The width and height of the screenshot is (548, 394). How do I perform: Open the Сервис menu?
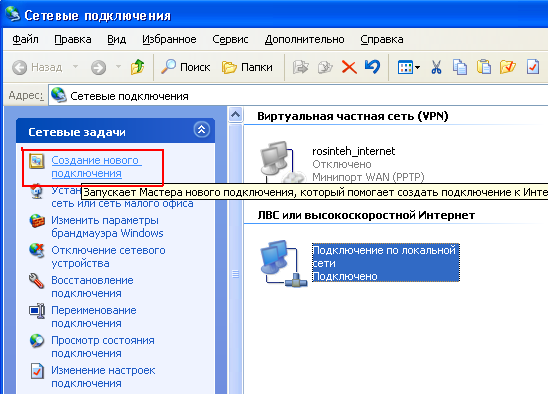(x=230, y=39)
